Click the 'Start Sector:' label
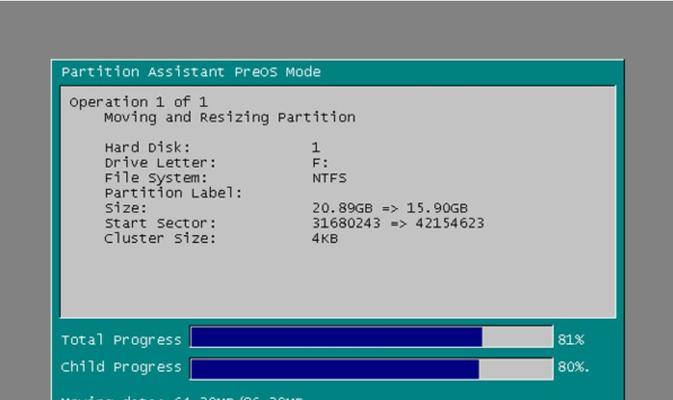The image size is (673, 400). coord(161,223)
